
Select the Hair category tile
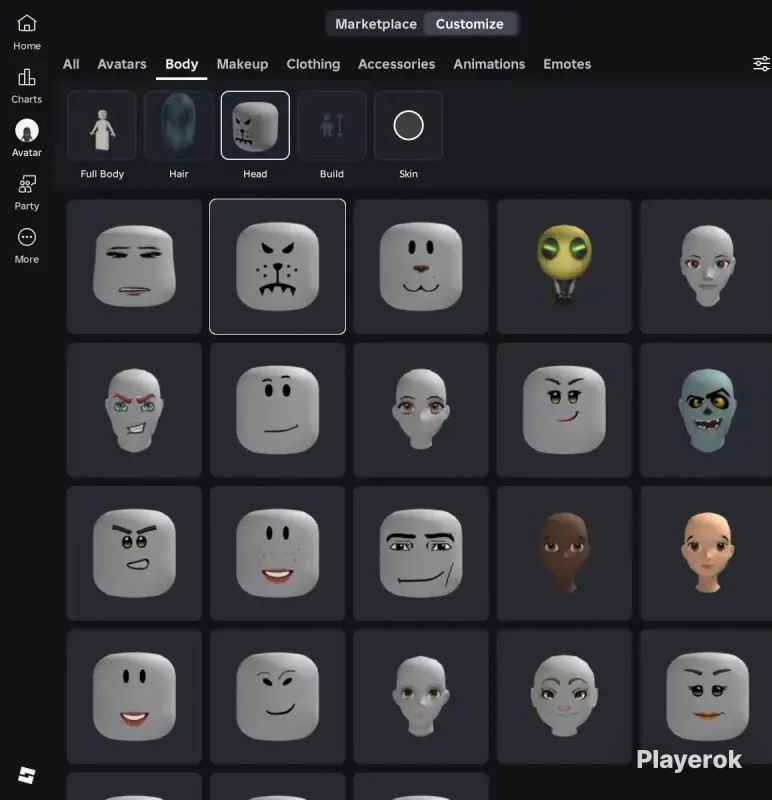179,126
